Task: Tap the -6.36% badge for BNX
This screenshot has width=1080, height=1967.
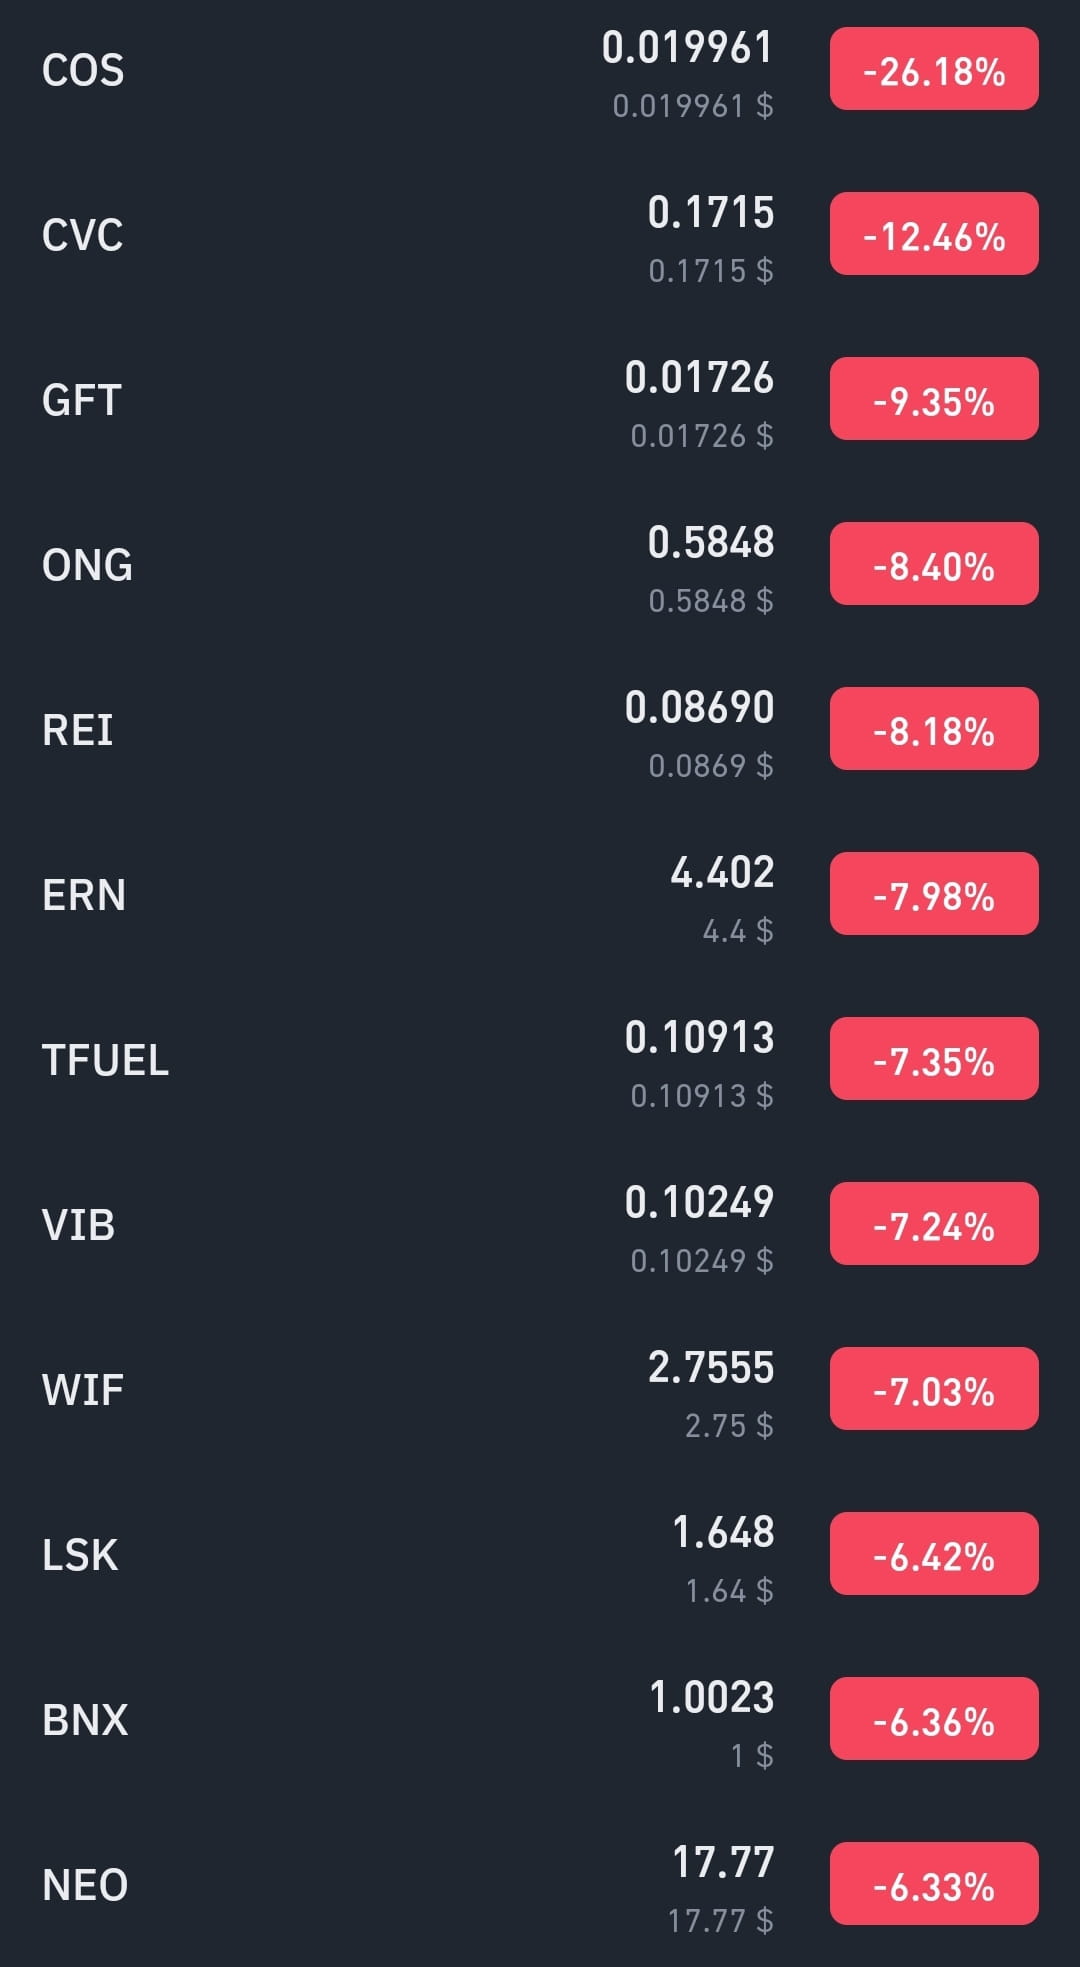Action: pyautogui.click(x=934, y=1719)
